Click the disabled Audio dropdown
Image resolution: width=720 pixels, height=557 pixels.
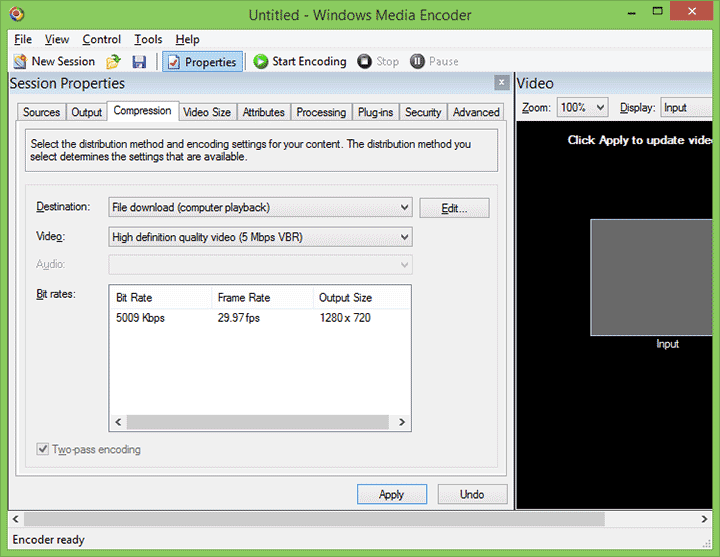point(260,265)
